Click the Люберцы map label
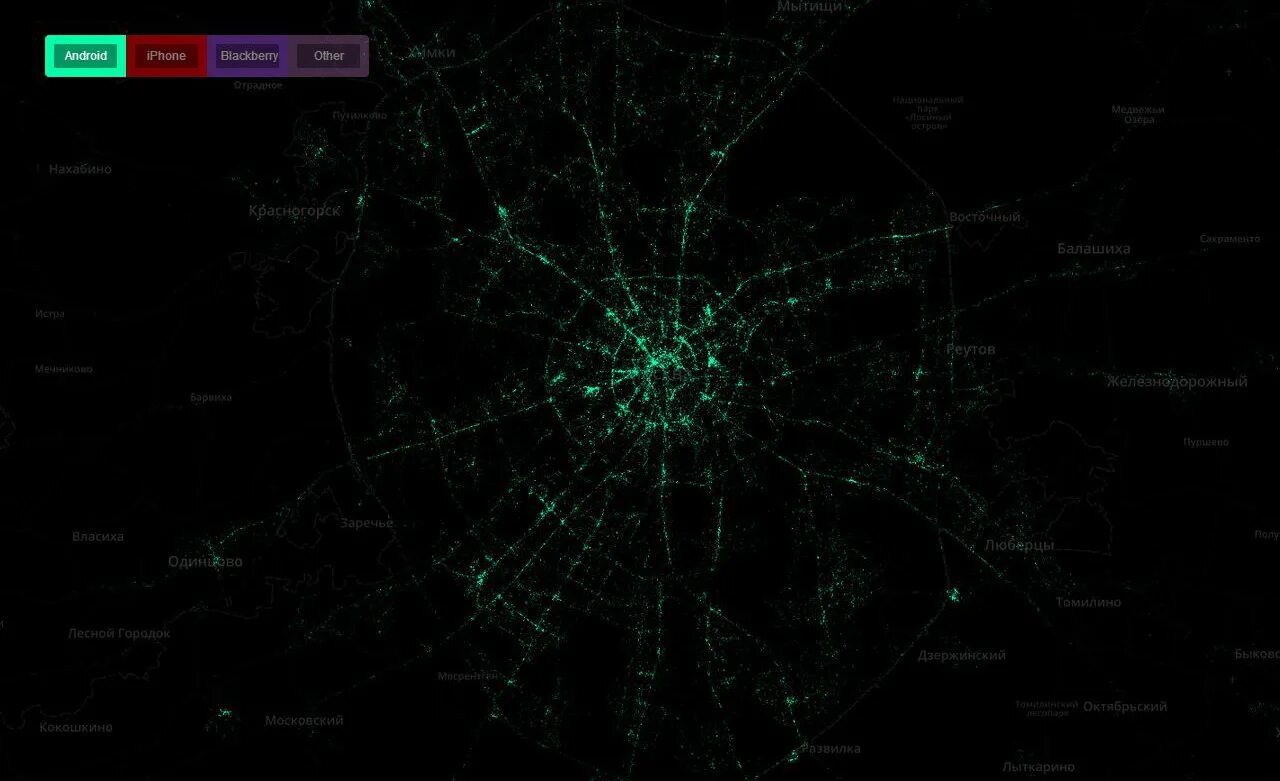This screenshot has height=781, width=1280. (x=1019, y=545)
